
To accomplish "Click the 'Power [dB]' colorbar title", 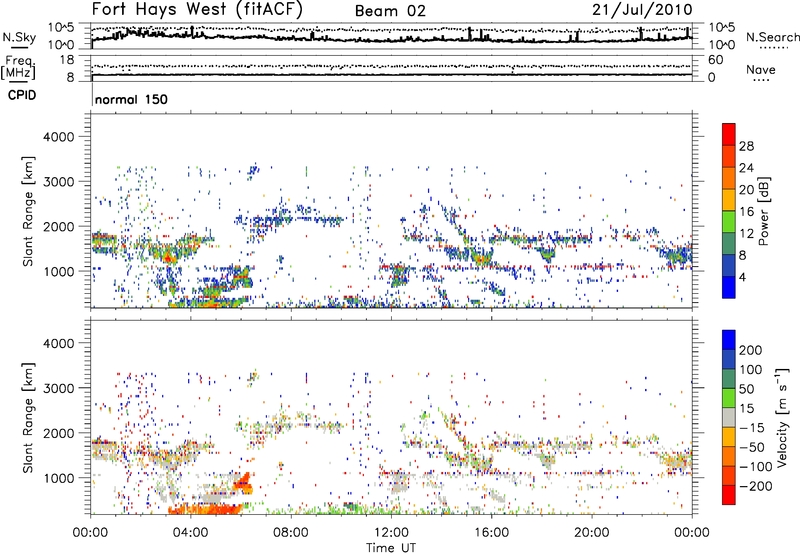I will coord(763,211).
